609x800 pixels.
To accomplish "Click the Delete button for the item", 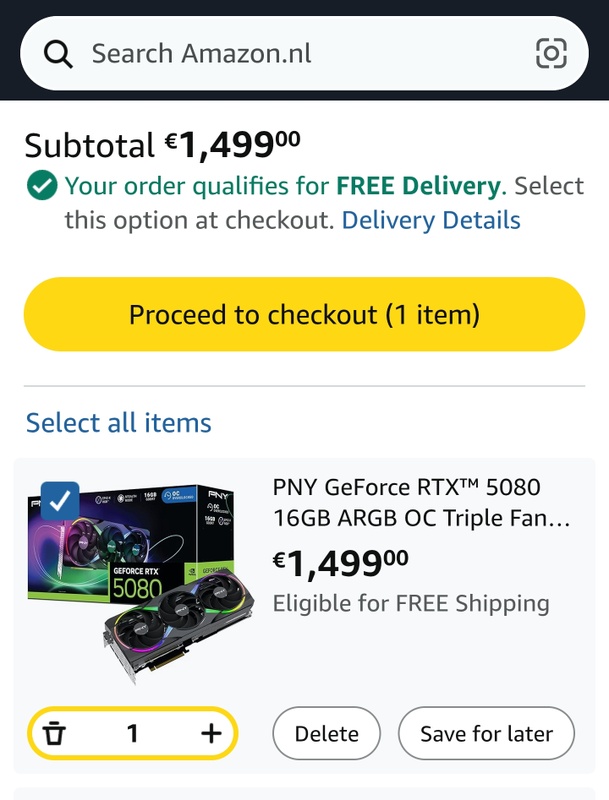I will pos(326,734).
